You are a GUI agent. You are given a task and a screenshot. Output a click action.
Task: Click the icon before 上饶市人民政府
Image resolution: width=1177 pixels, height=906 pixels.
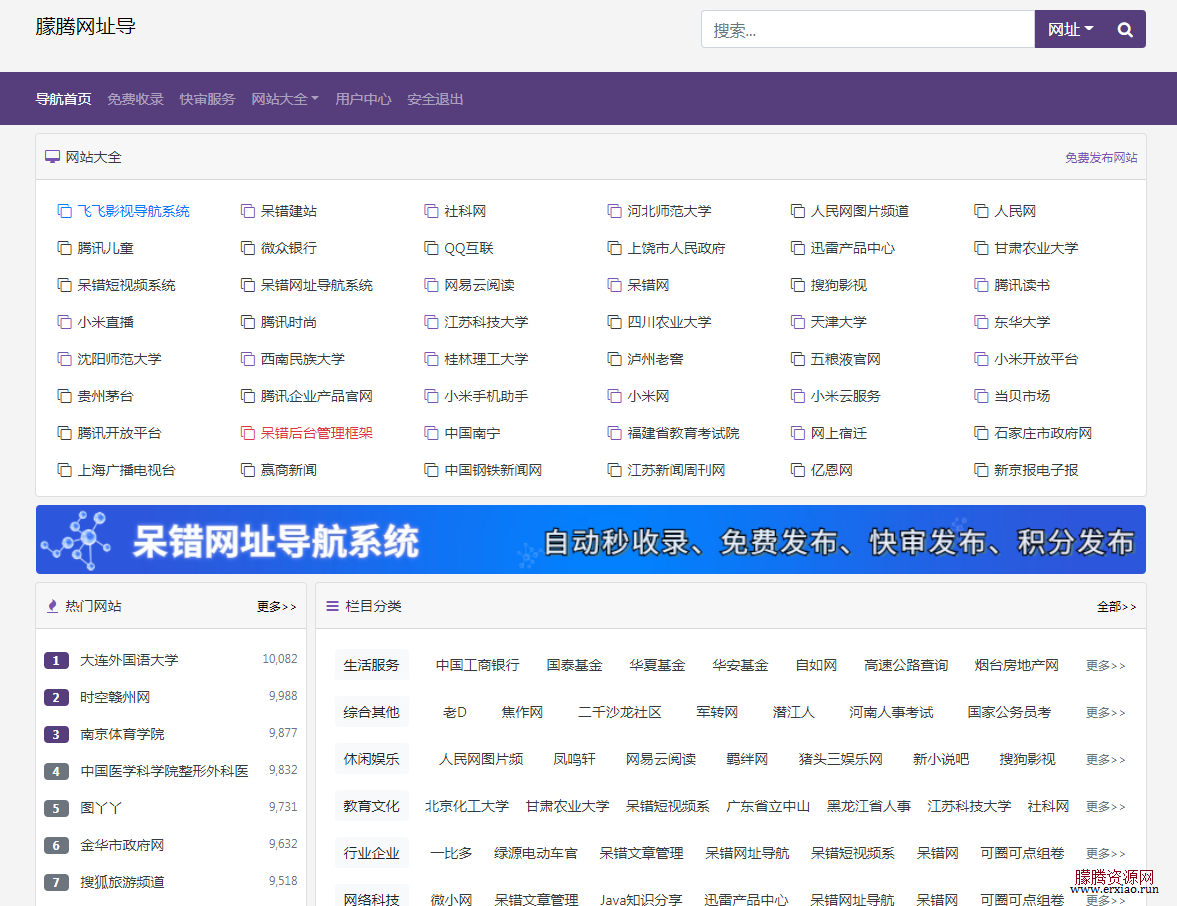(614, 248)
